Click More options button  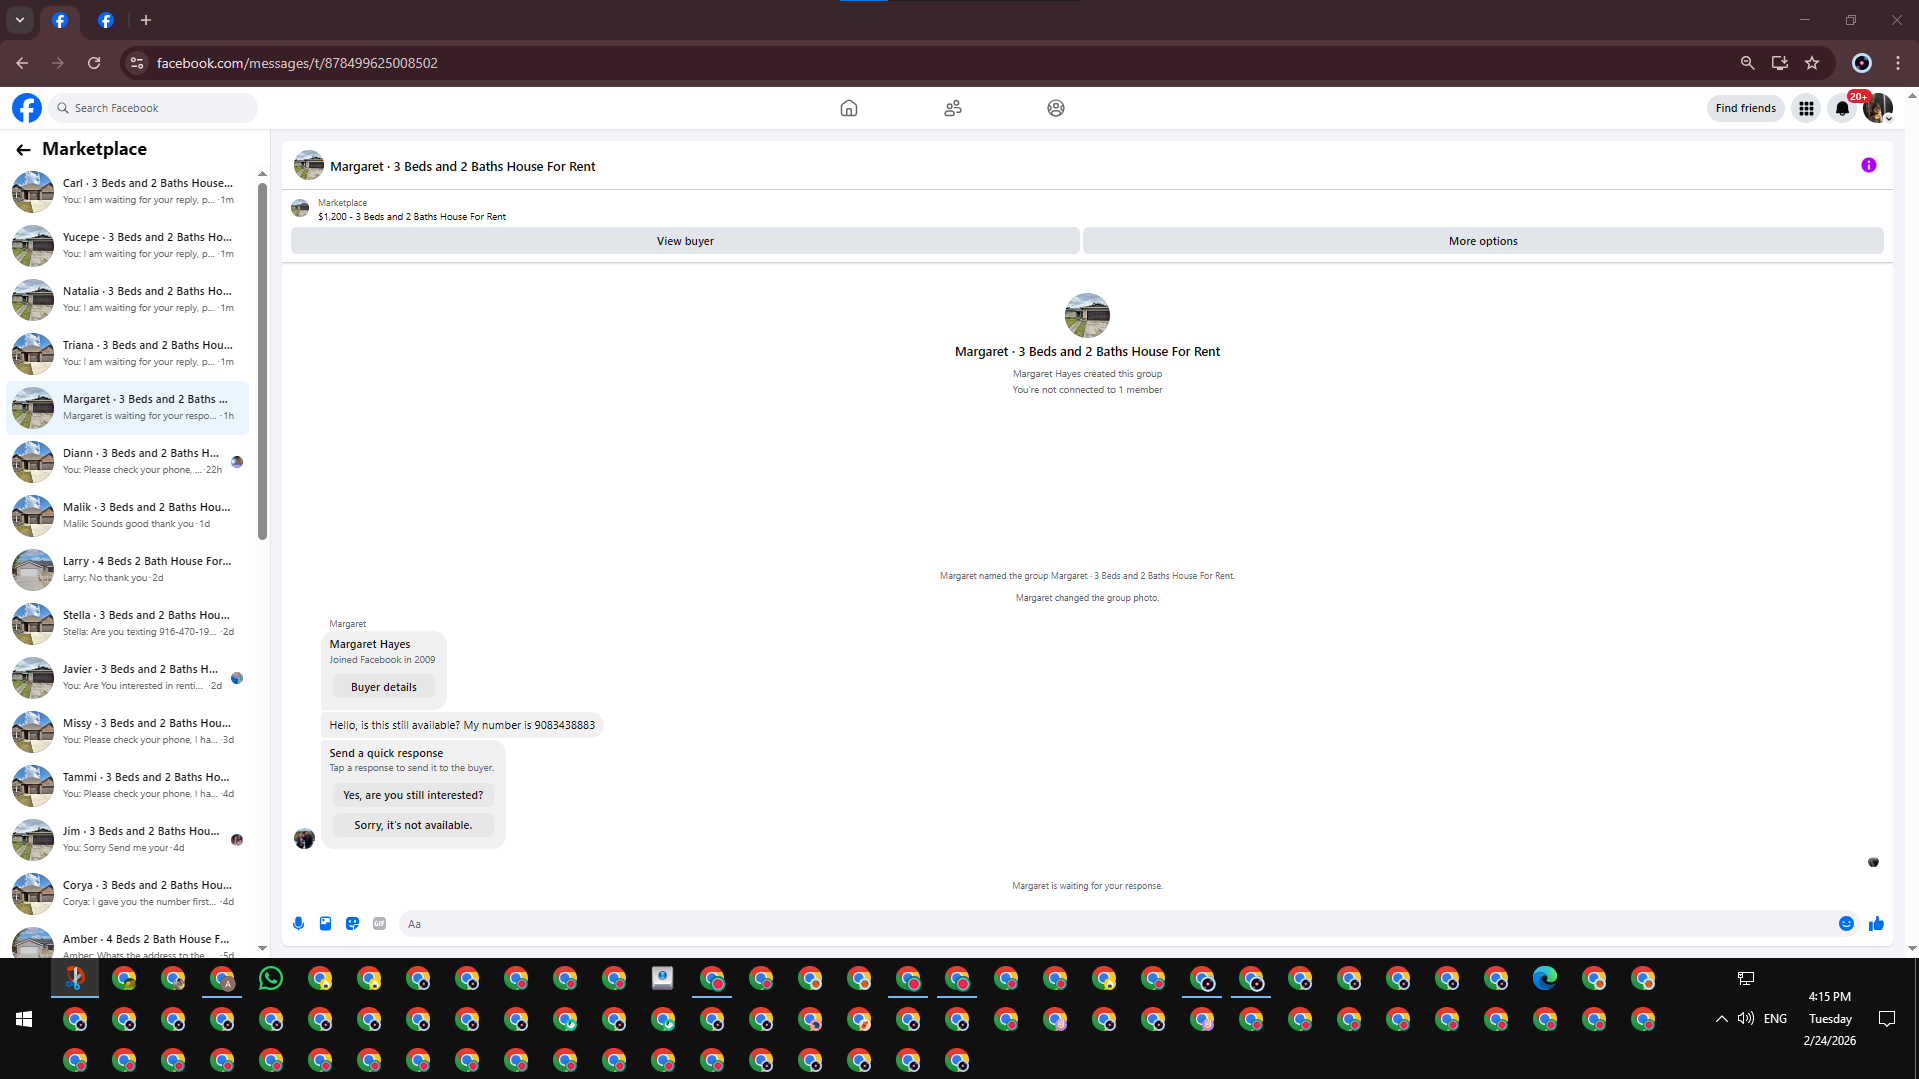point(1483,241)
